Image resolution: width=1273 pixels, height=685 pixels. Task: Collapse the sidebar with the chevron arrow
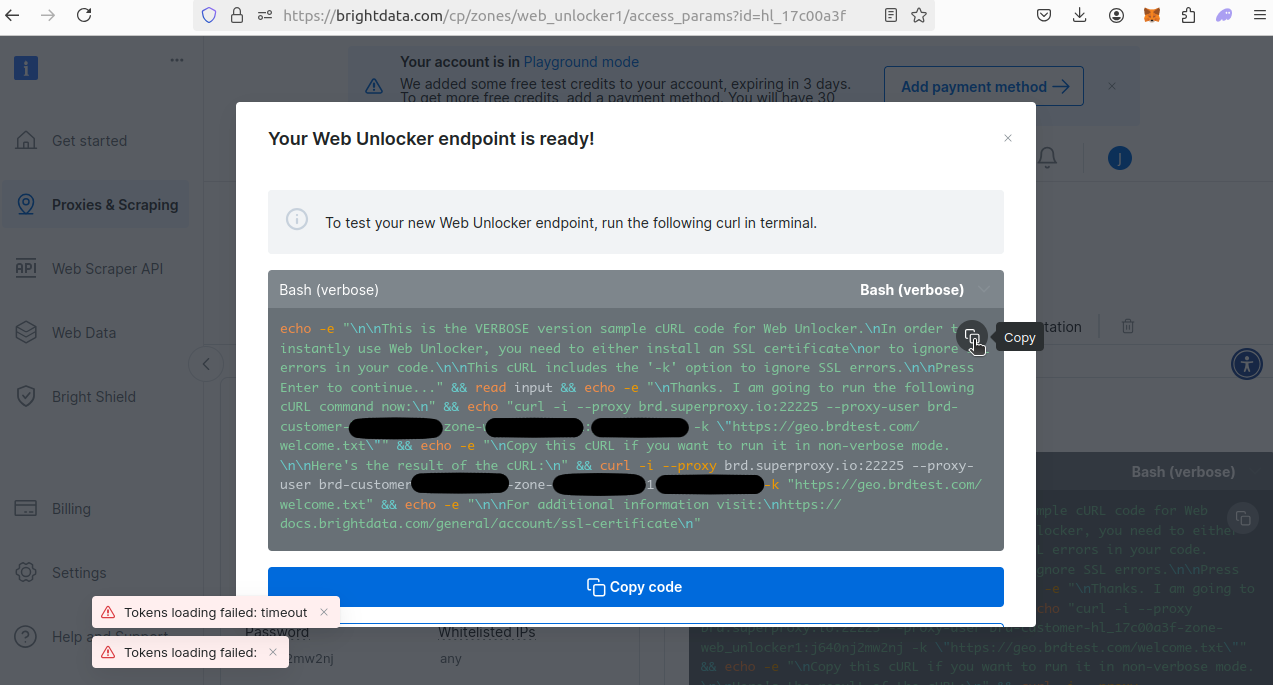click(206, 363)
